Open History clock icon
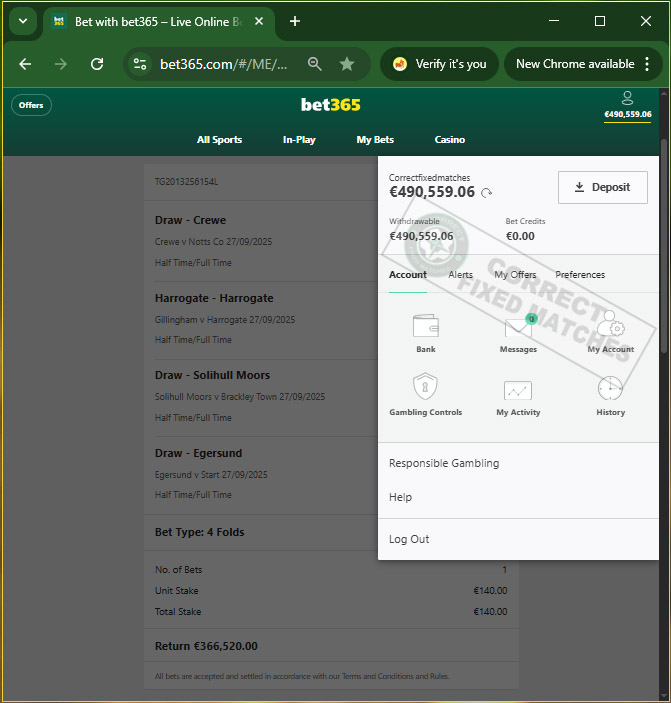This screenshot has height=703, width=671. (x=610, y=388)
